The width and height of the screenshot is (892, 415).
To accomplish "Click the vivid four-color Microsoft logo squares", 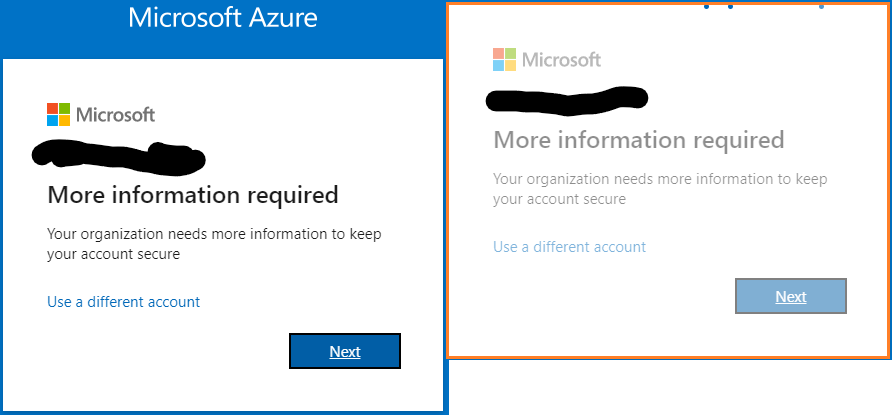I will pyautogui.click(x=59, y=114).
